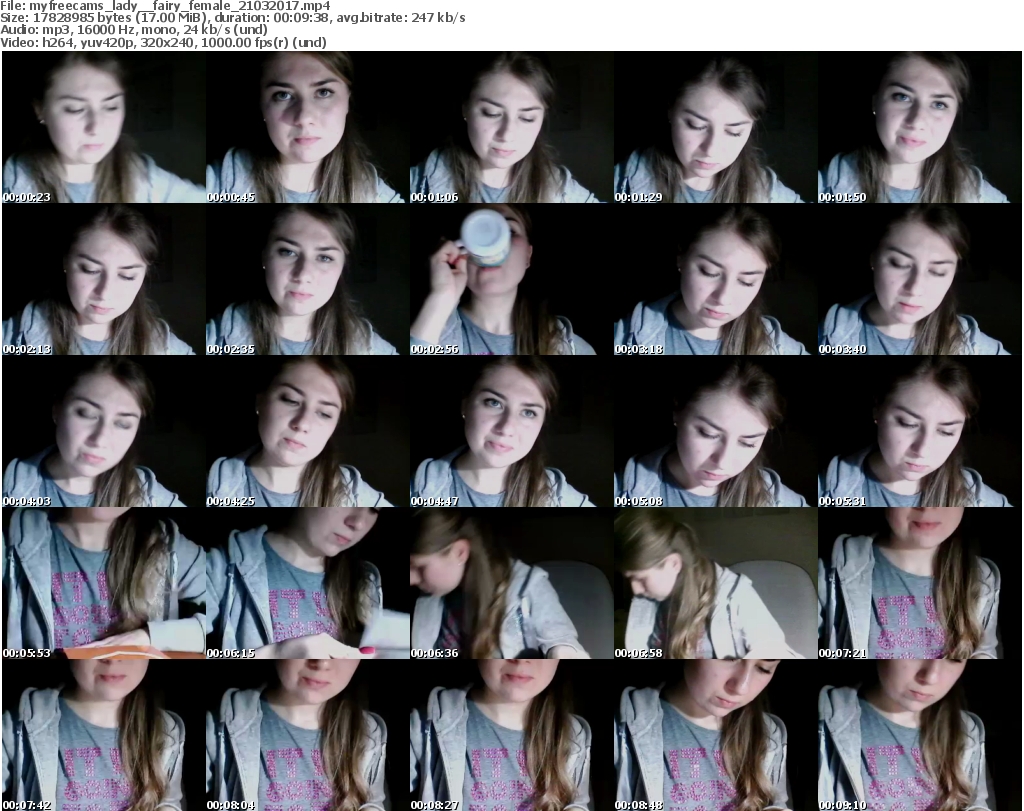Screen dimensions: 1024x811
Task: Click the preview stamped 00:06:15
Action: pos(308,583)
